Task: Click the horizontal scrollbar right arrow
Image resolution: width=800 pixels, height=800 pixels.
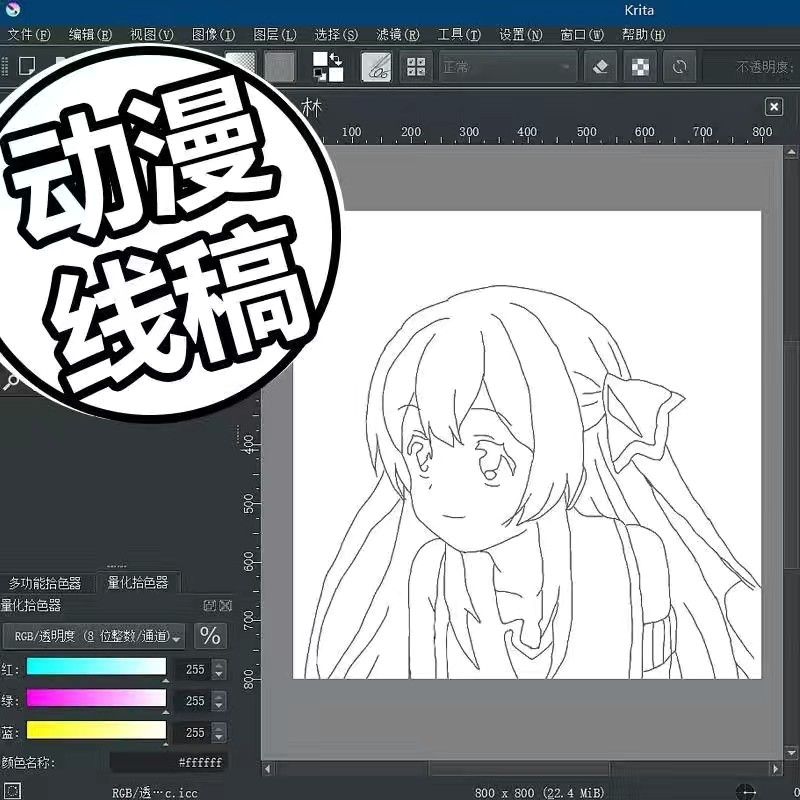Action: coord(776,768)
